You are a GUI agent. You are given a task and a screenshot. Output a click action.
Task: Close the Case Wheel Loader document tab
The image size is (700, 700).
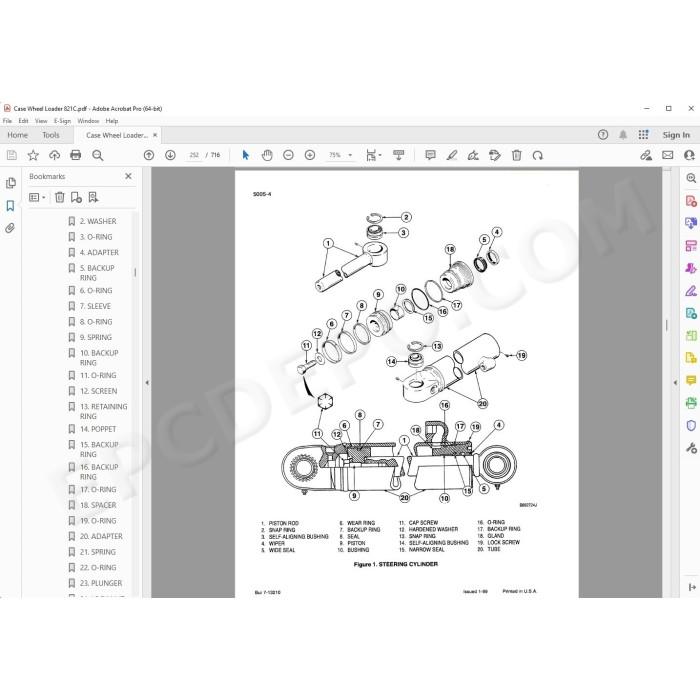155,135
